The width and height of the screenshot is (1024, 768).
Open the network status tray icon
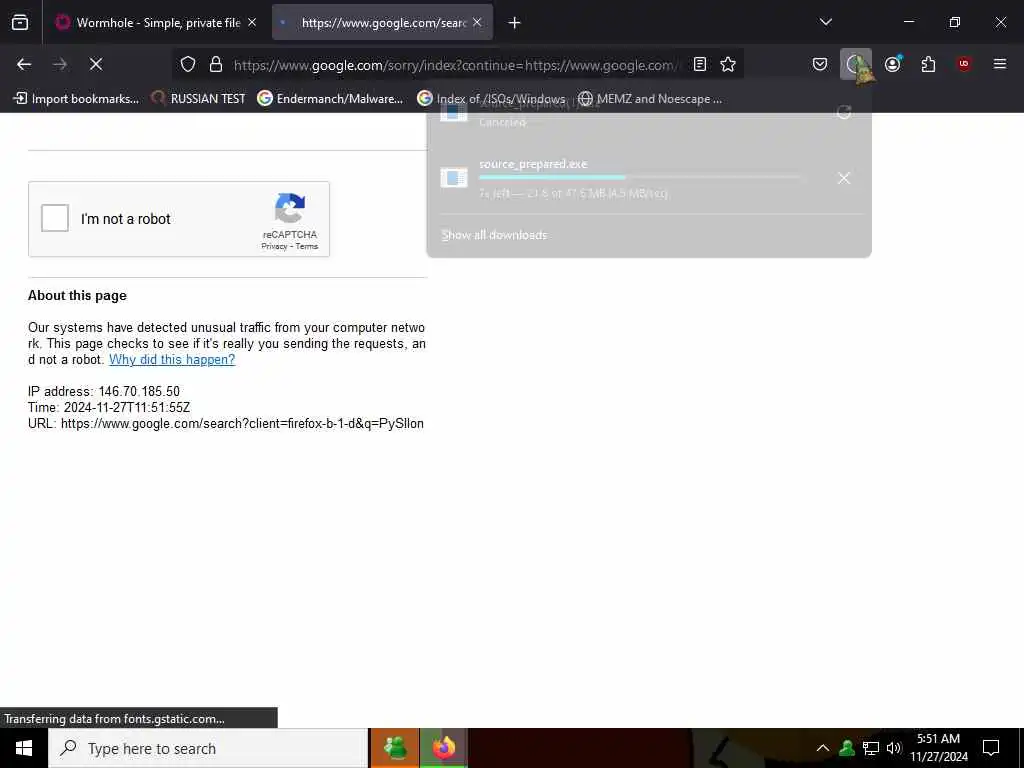(x=871, y=748)
